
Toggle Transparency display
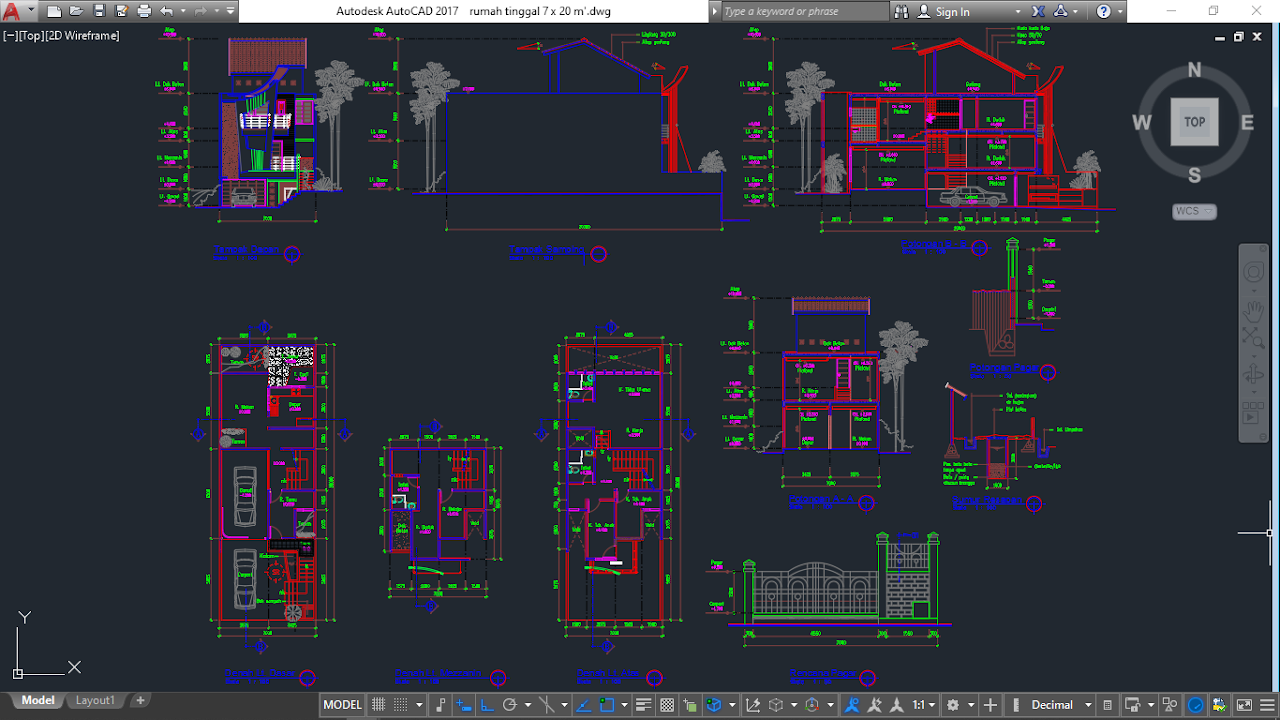coord(667,705)
